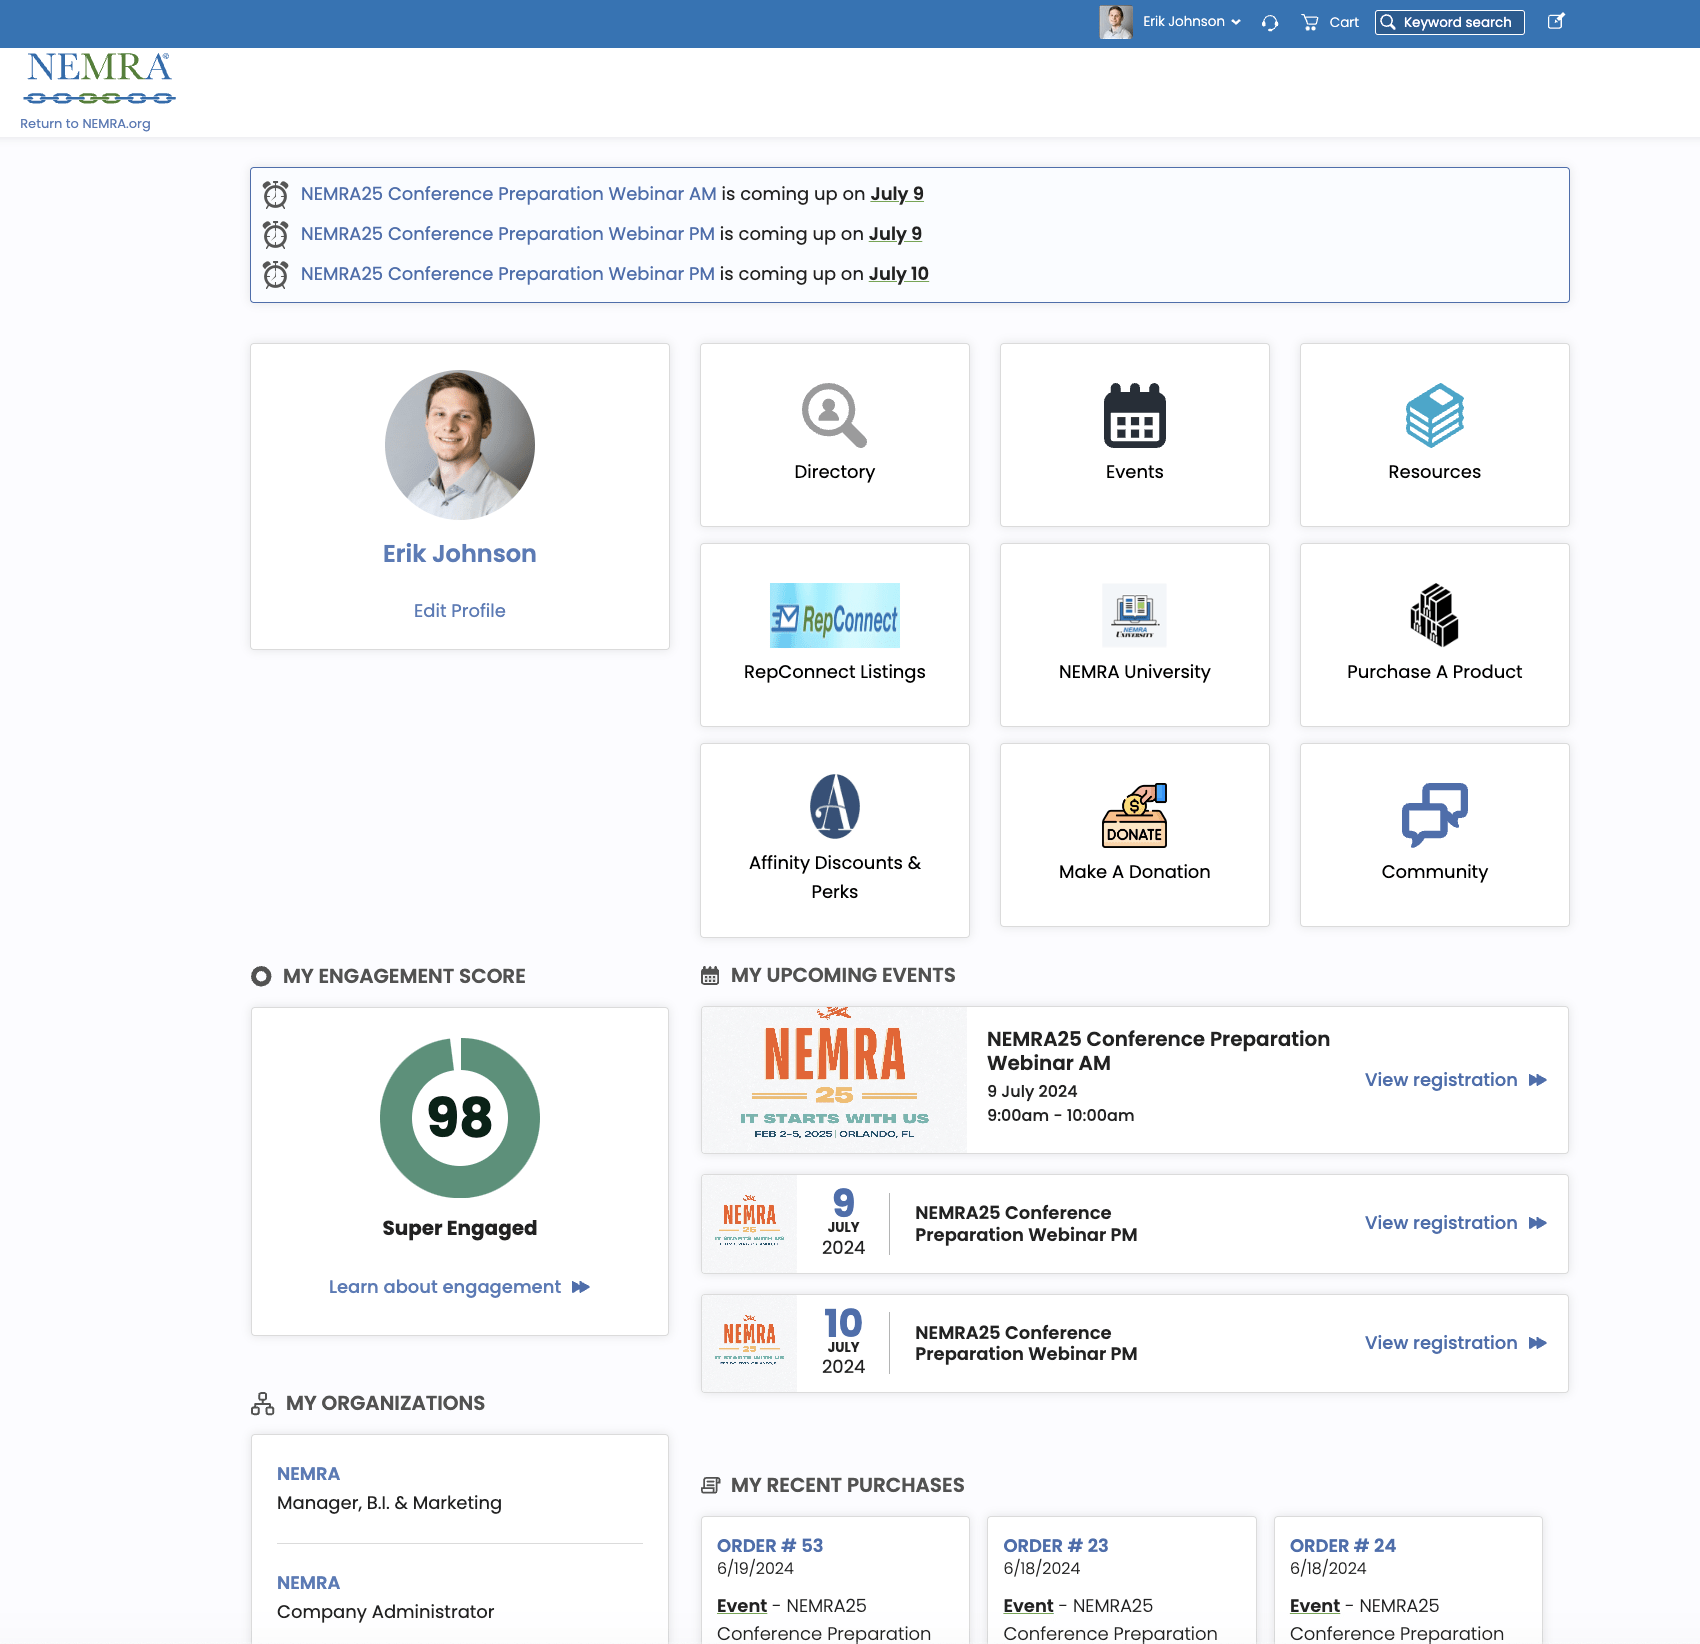This screenshot has height=1644, width=1700.
Task: View registration for Webinar AM event
Action: pos(1455,1080)
